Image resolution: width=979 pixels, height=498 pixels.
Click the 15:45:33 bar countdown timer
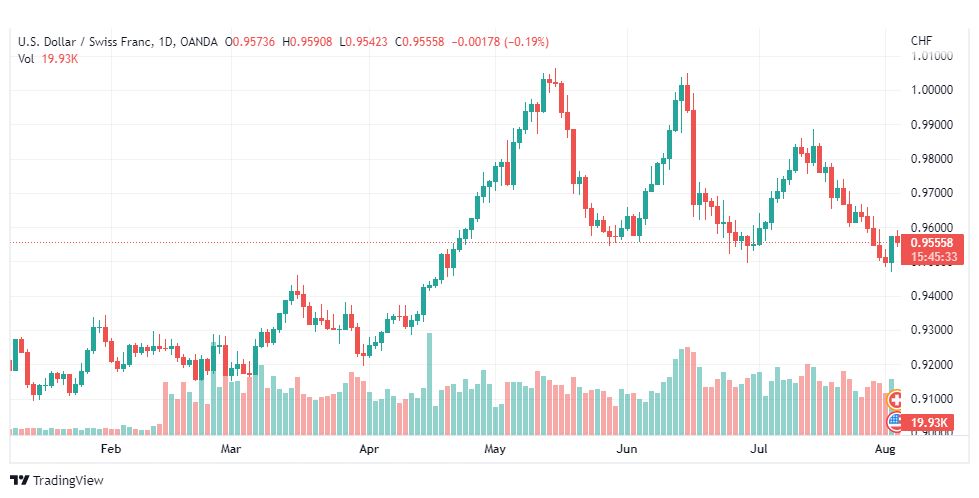pyautogui.click(x=931, y=257)
